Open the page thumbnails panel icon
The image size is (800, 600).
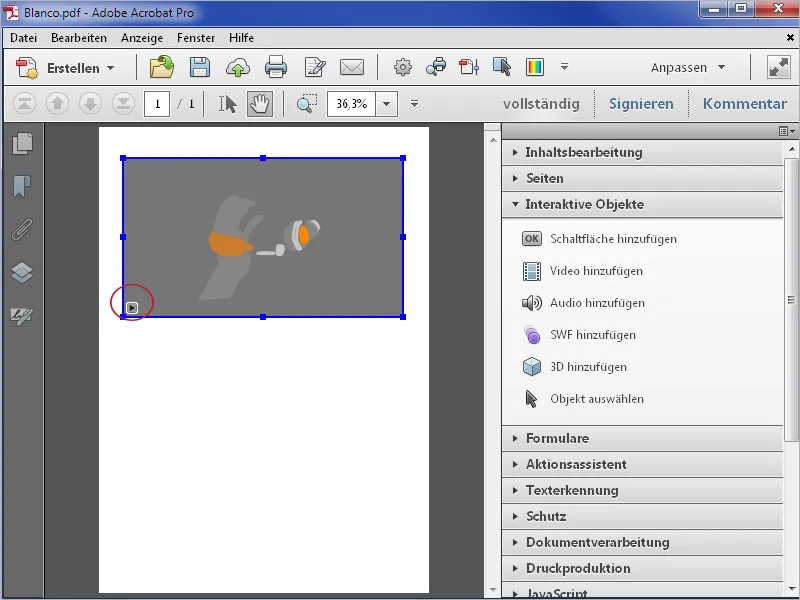(x=22, y=143)
